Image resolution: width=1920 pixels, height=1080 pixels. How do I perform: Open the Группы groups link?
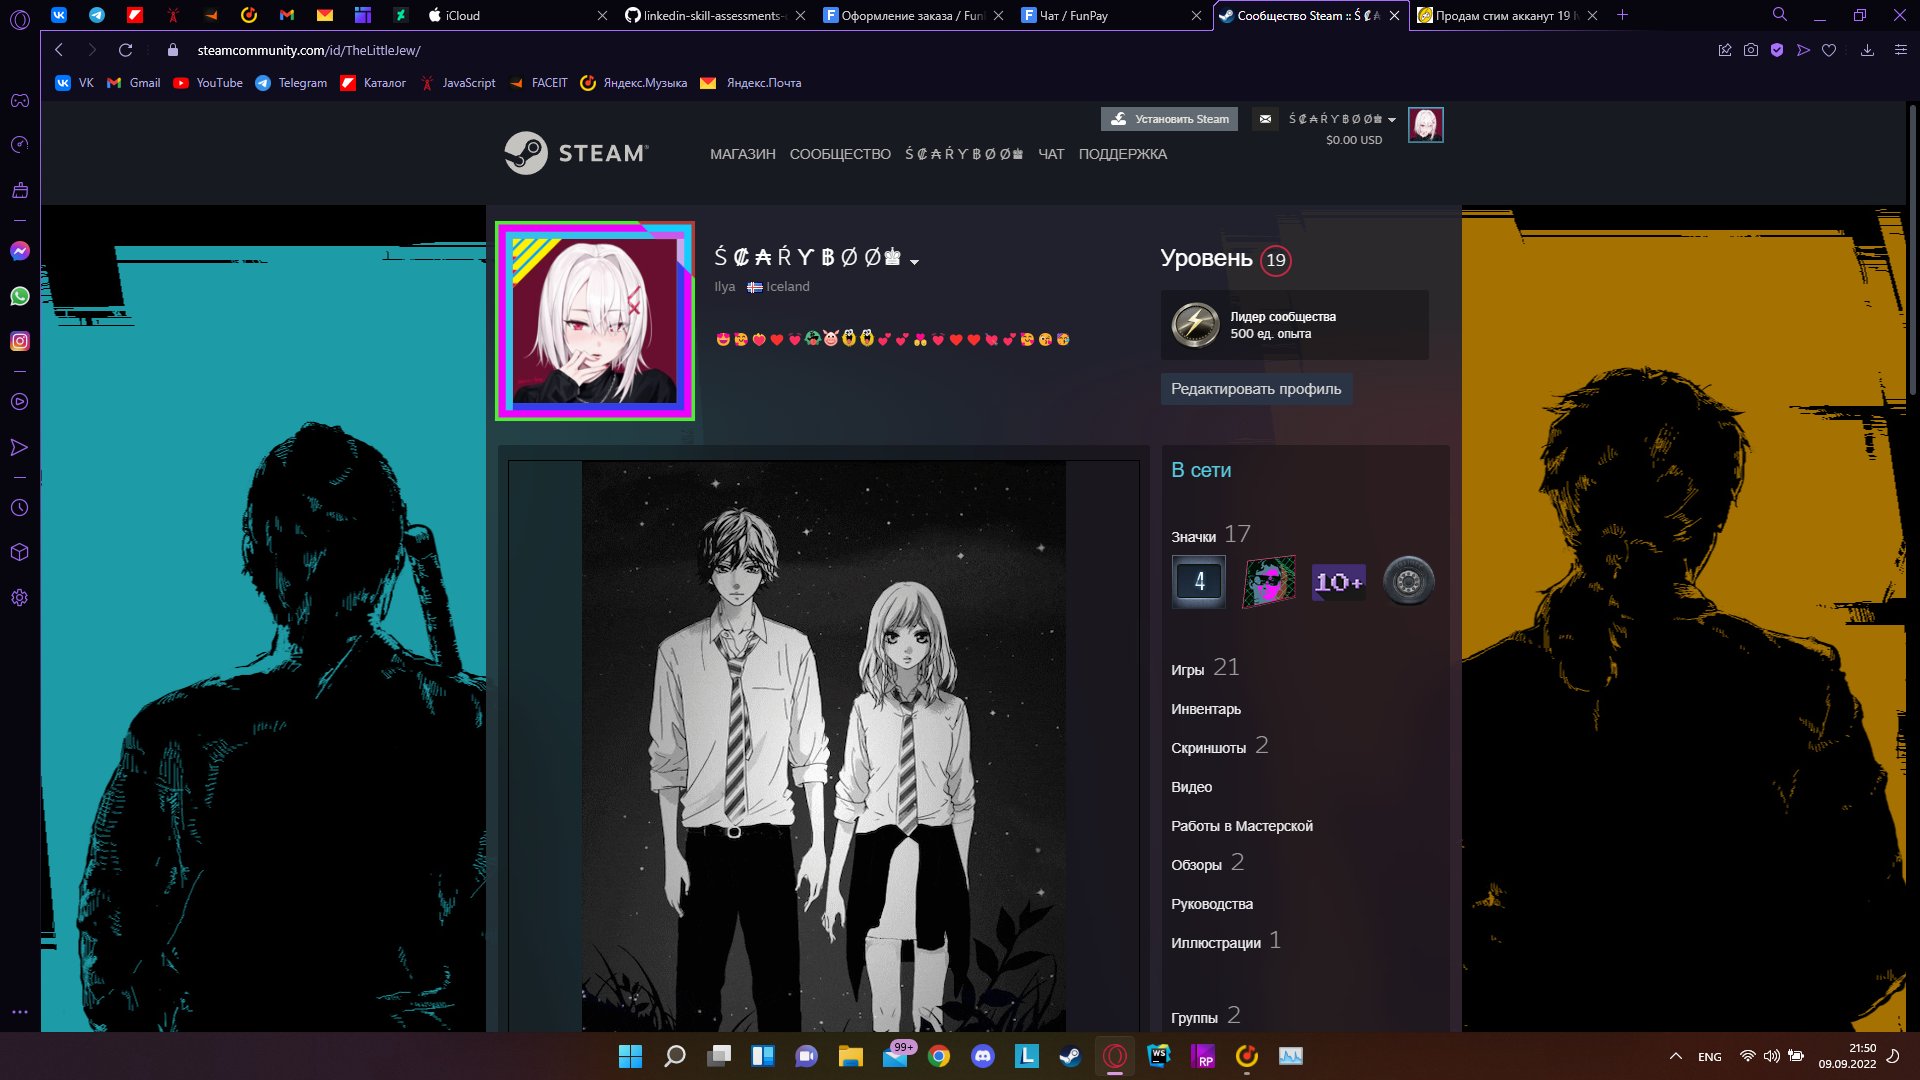[1194, 1018]
